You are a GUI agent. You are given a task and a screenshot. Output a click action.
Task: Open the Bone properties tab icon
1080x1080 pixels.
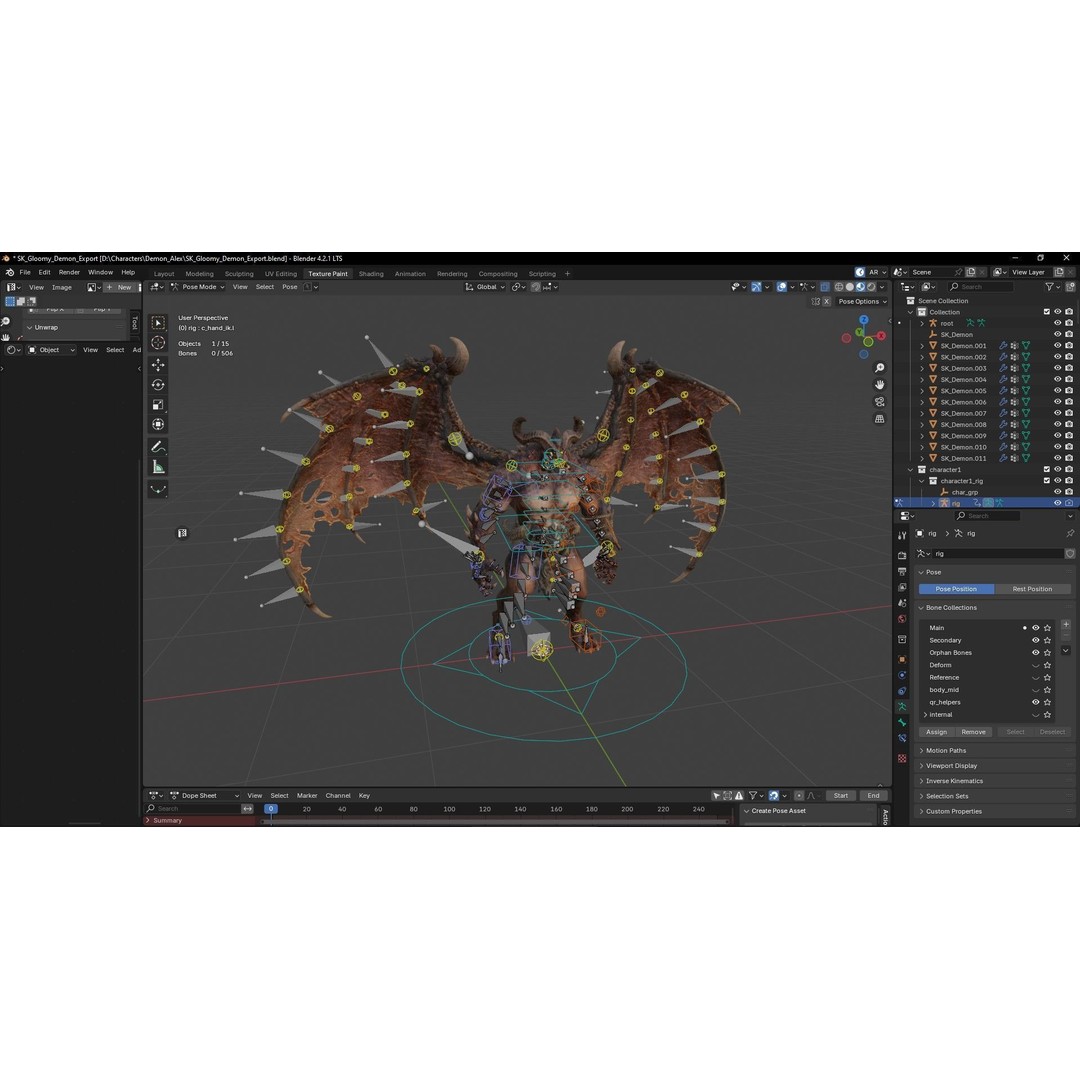[902, 722]
